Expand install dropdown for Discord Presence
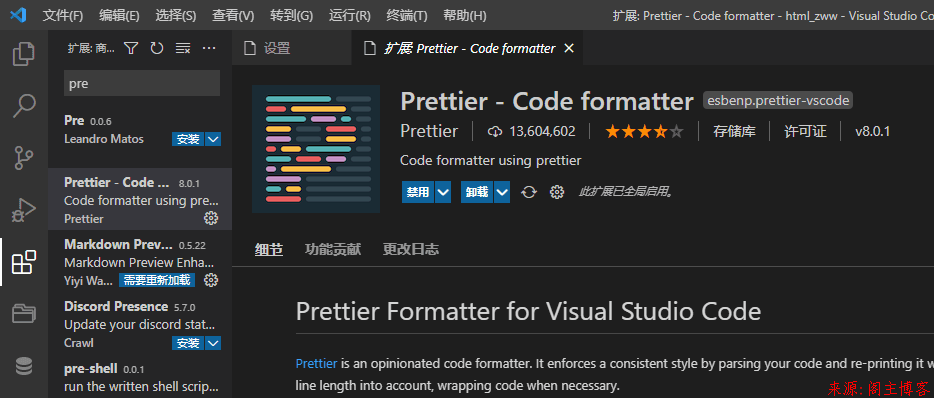 click(x=213, y=343)
